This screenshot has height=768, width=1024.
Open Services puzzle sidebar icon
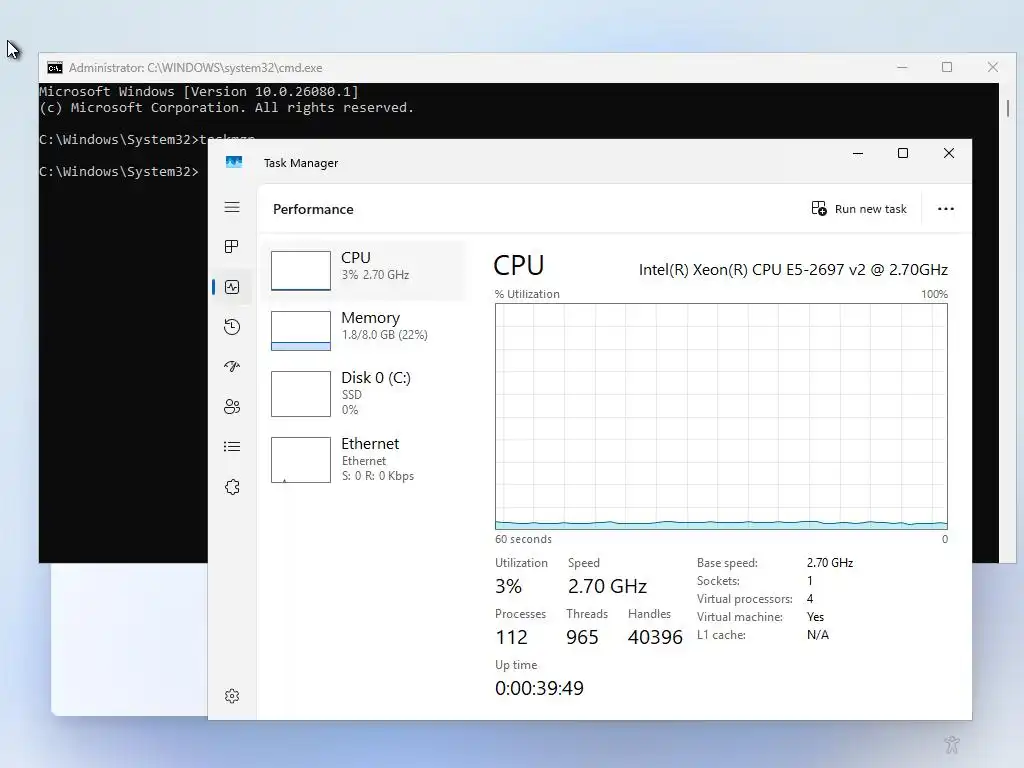click(x=232, y=487)
